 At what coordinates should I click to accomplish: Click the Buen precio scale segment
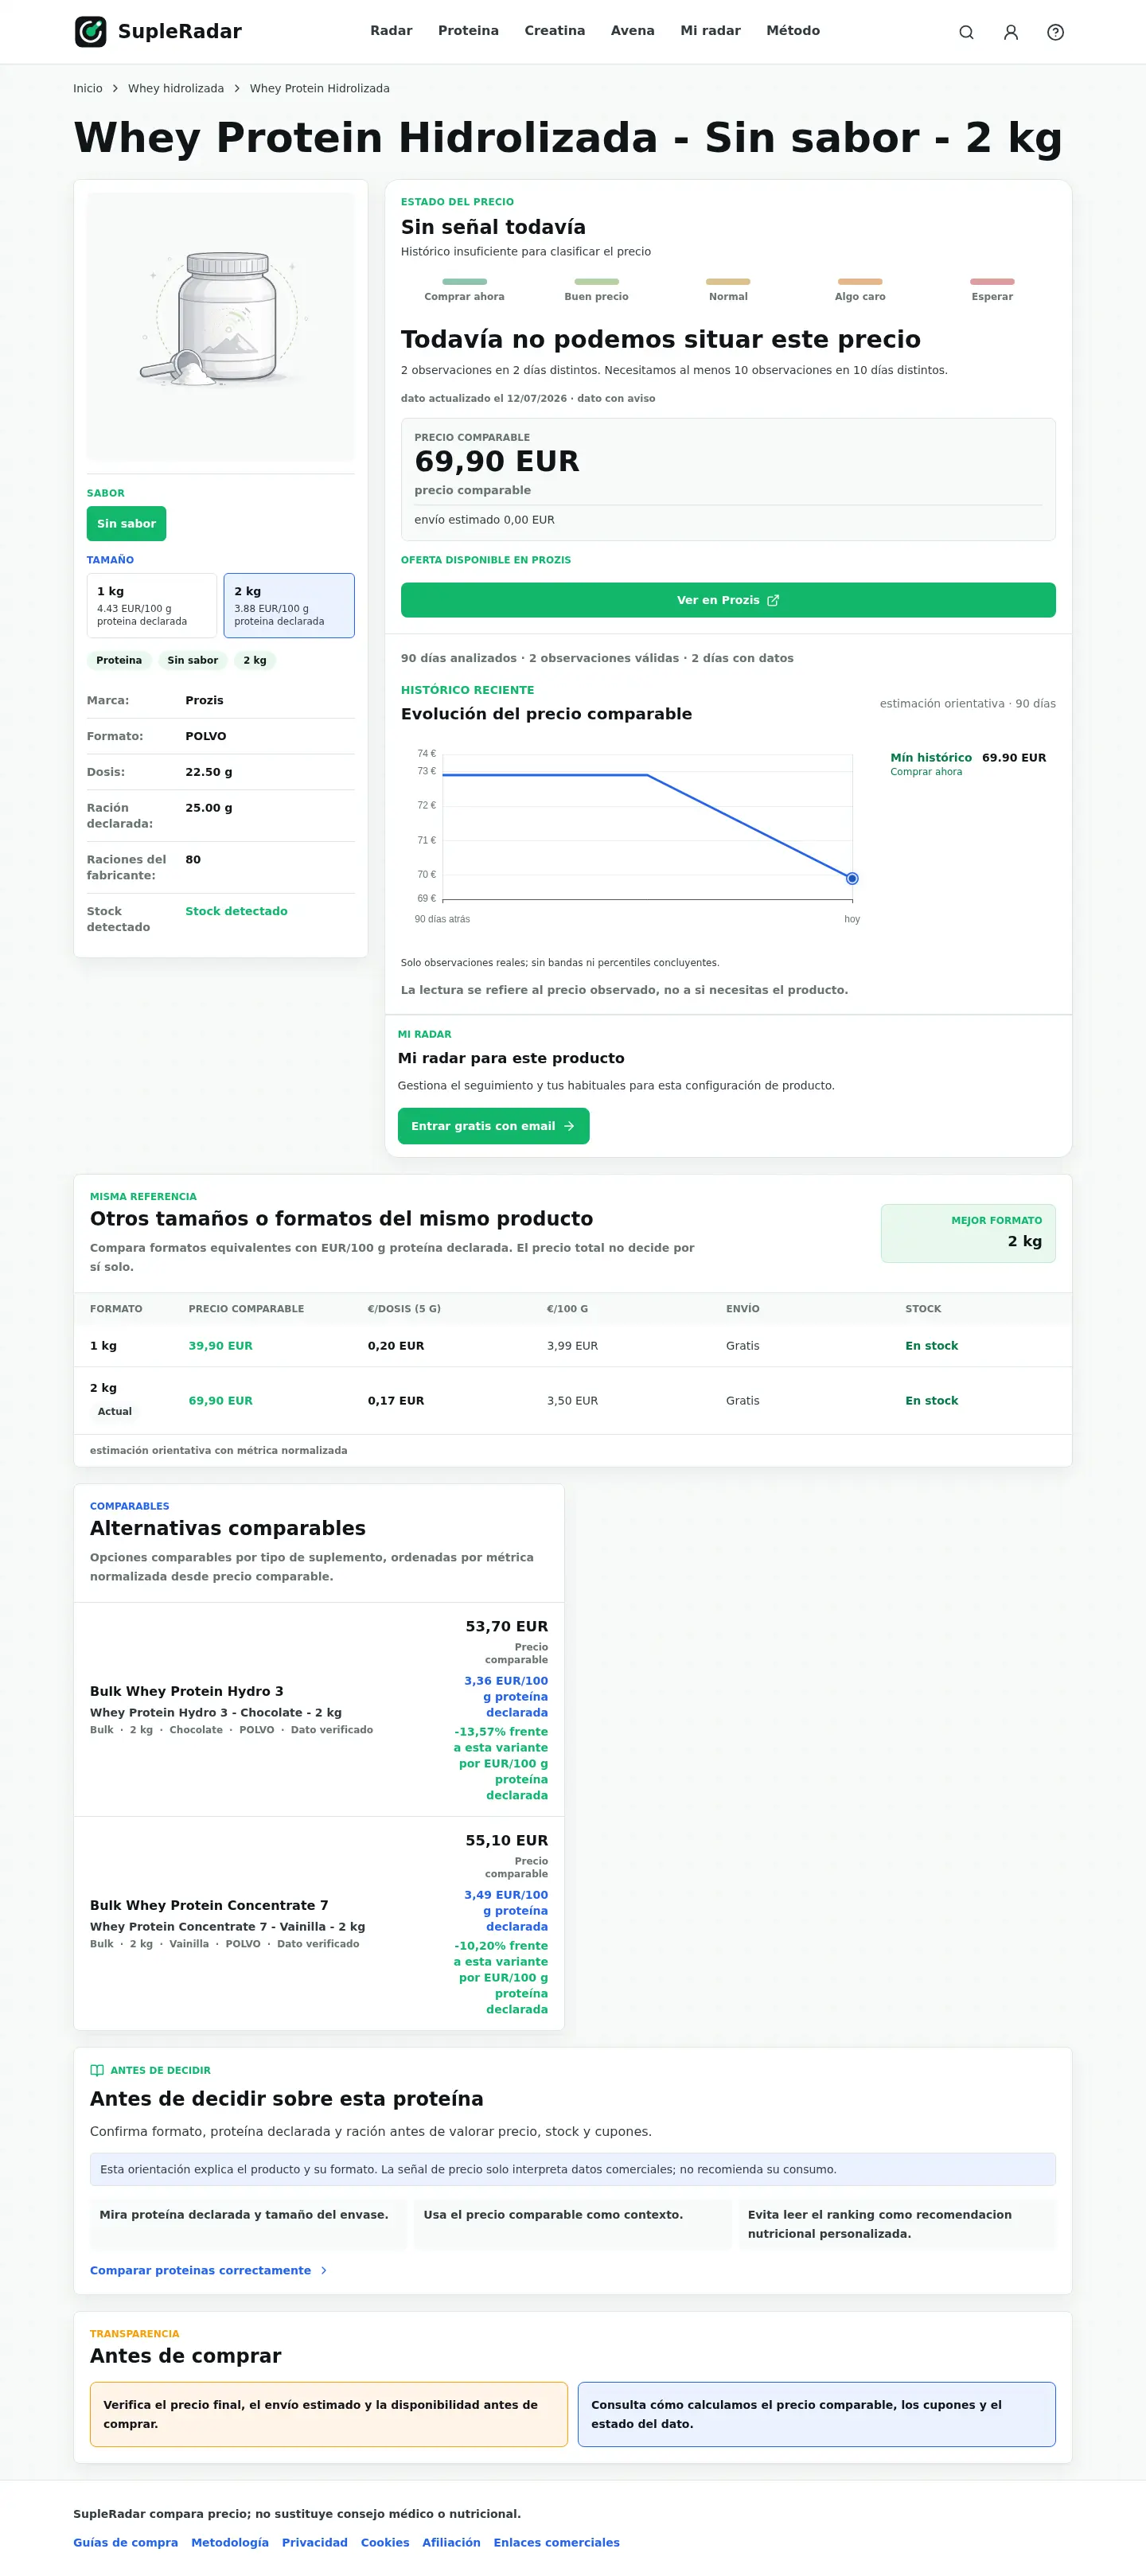pyautogui.click(x=596, y=289)
